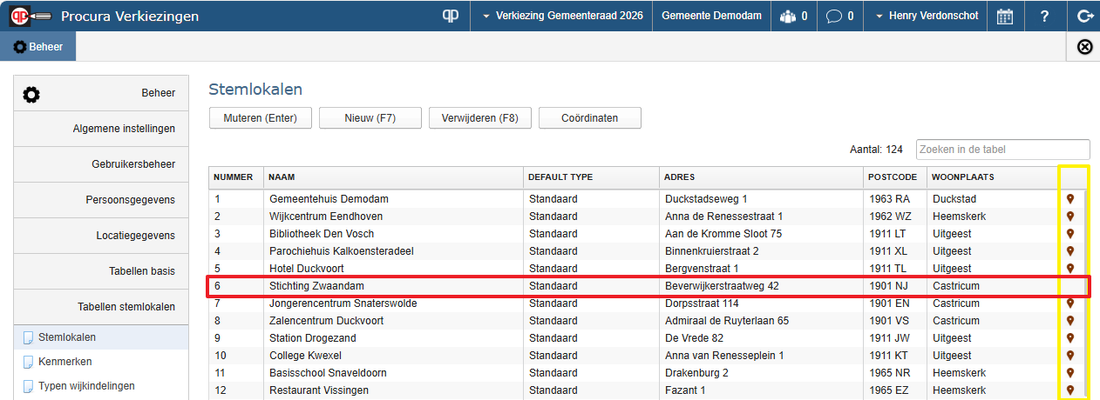Close the Beheer panel with X
The image size is (1100, 400).
pyautogui.click(x=1084, y=47)
